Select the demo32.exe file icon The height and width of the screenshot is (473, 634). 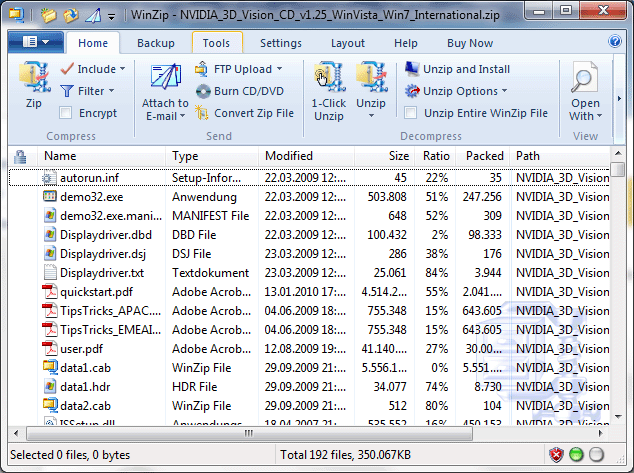click(x=50, y=196)
